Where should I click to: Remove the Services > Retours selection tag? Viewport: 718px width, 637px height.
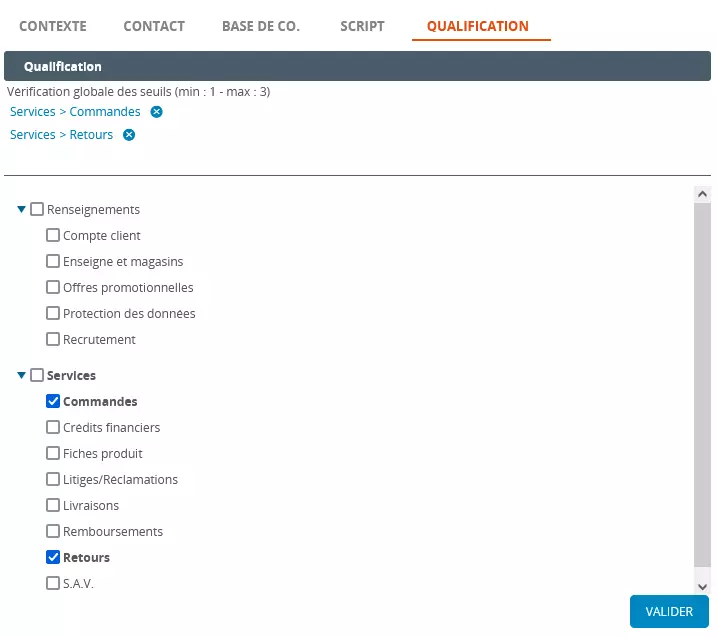[129, 135]
